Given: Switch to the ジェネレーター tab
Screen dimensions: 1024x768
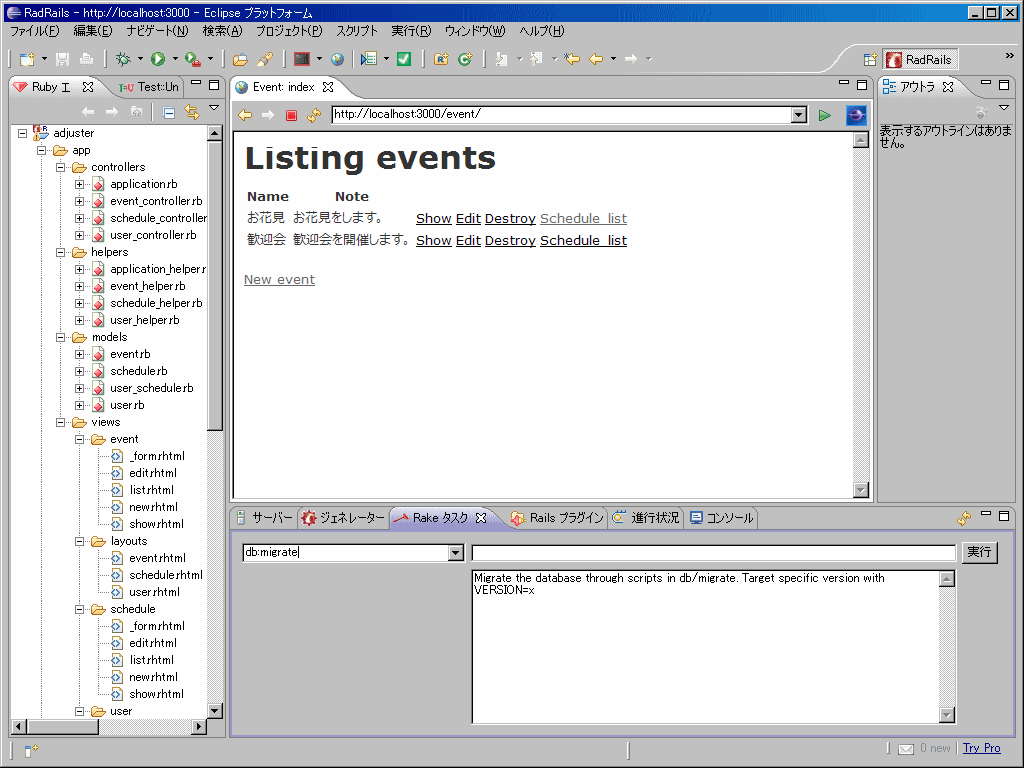Looking at the screenshot, I should (x=344, y=518).
